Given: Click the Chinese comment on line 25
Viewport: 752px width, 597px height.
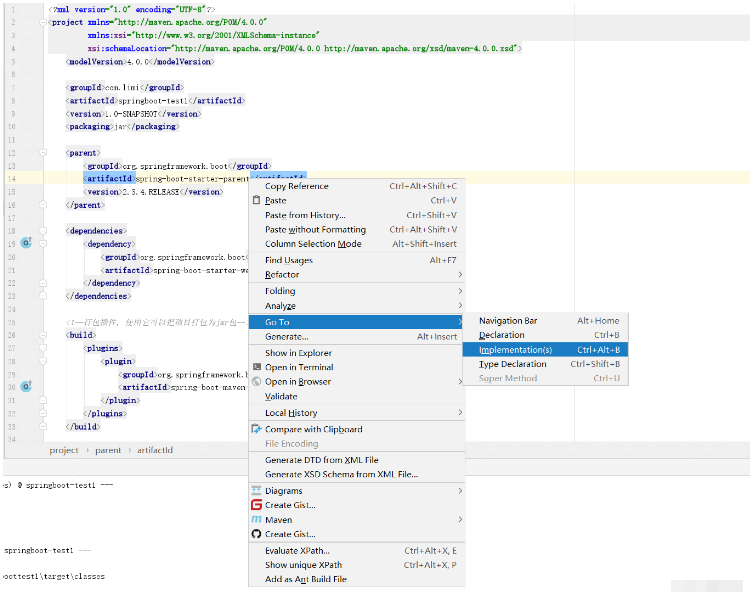Looking at the screenshot, I should (158, 322).
